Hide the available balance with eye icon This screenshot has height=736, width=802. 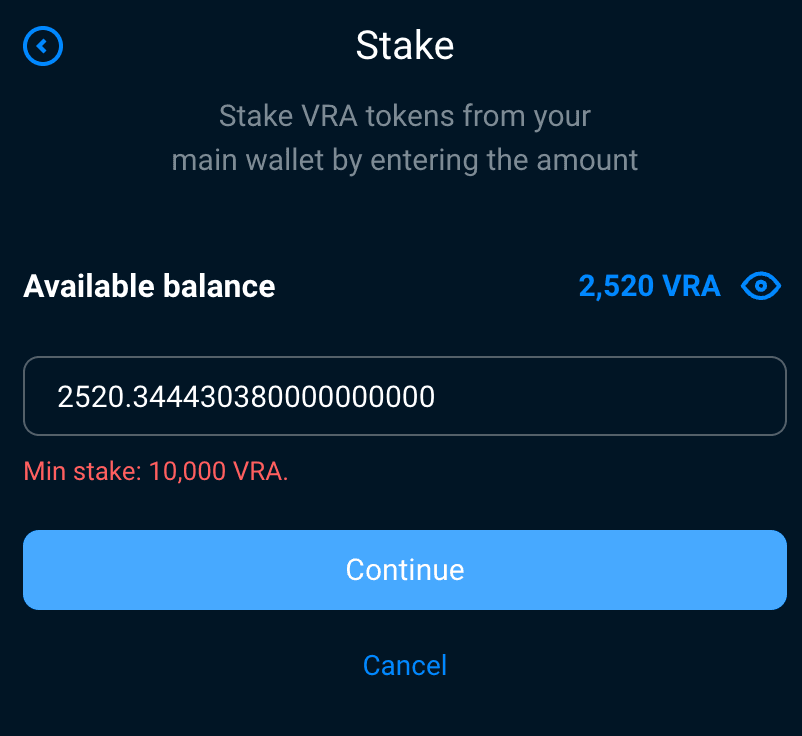coord(761,286)
